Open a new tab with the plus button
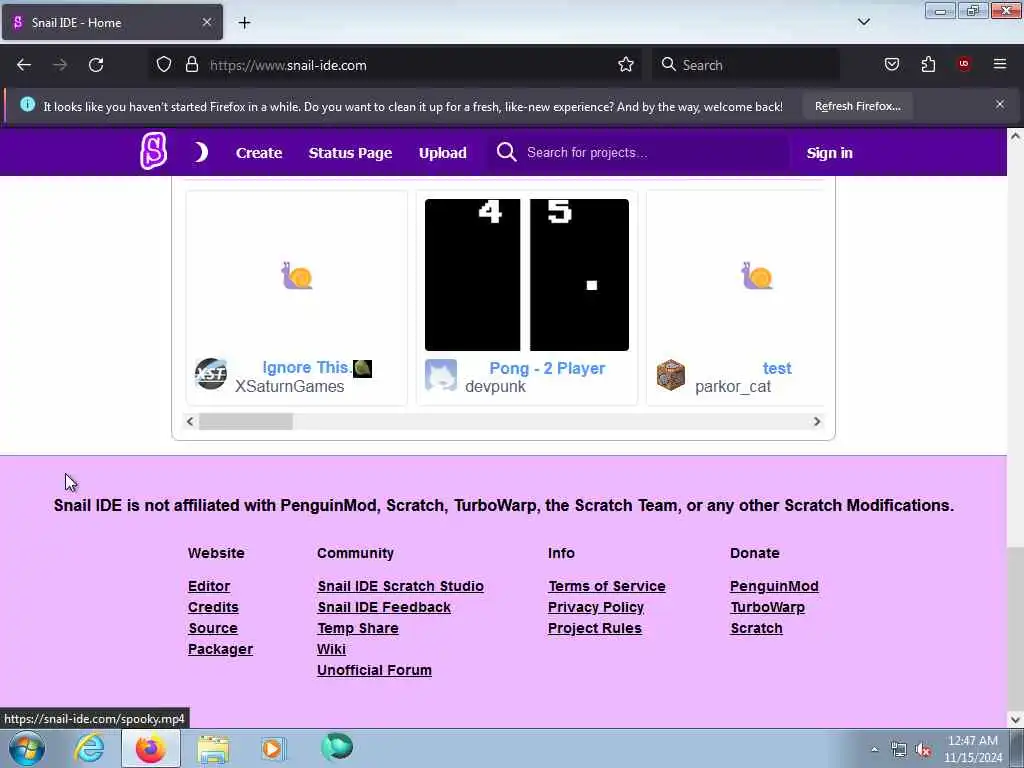Viewport: 1024px width, 768px height. tap(244, 23)
